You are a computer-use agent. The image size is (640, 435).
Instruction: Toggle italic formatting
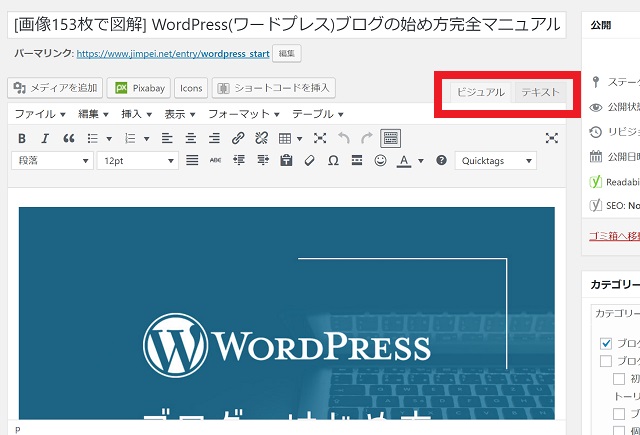[45, 138]
